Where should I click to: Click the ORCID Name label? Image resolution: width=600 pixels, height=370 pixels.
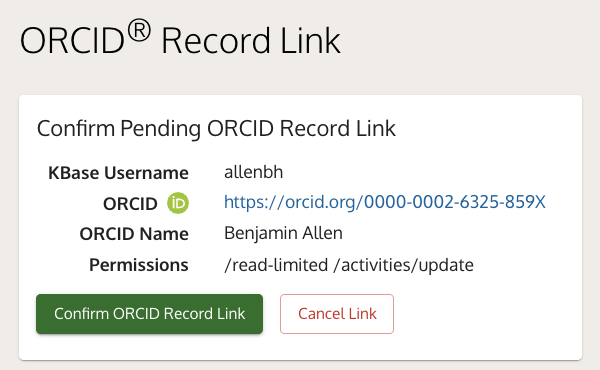click(x=134, y=234)
